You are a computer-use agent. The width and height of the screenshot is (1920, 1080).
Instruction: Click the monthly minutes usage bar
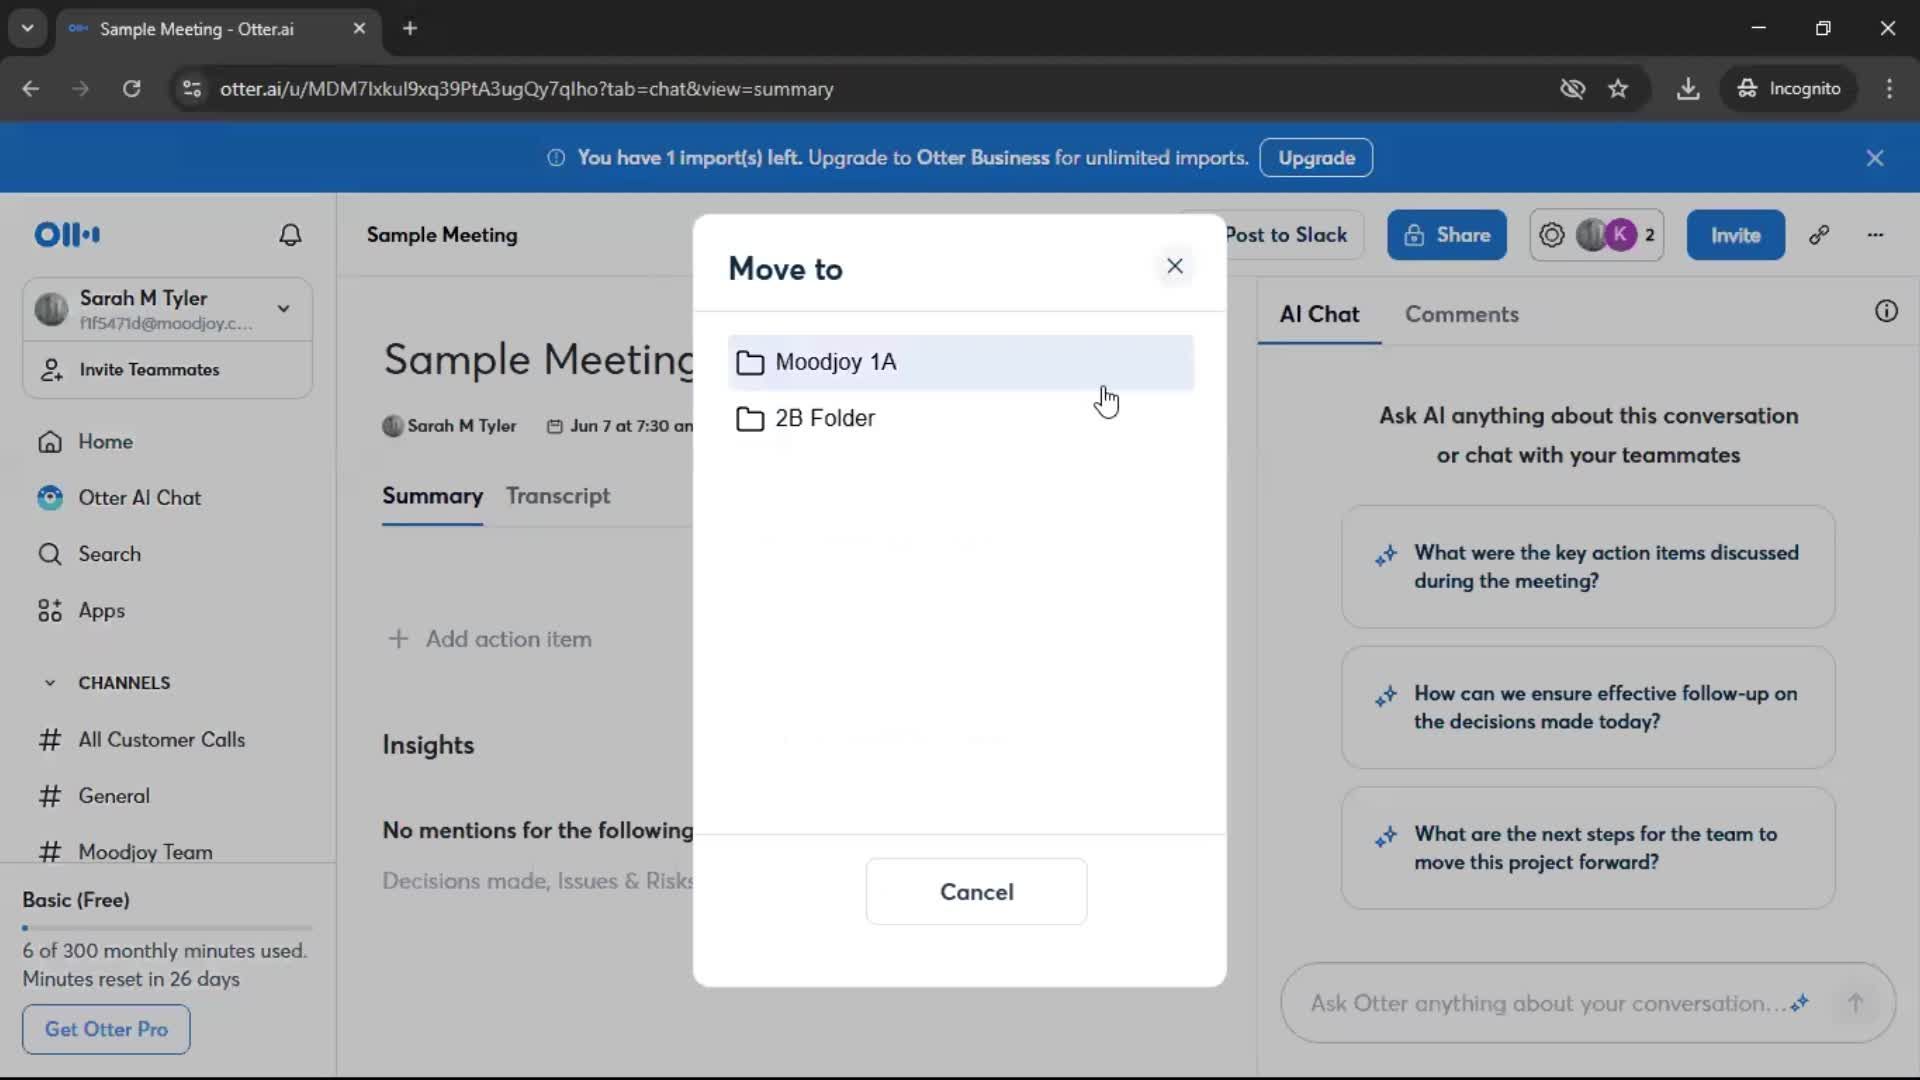(x=167, y=928)
